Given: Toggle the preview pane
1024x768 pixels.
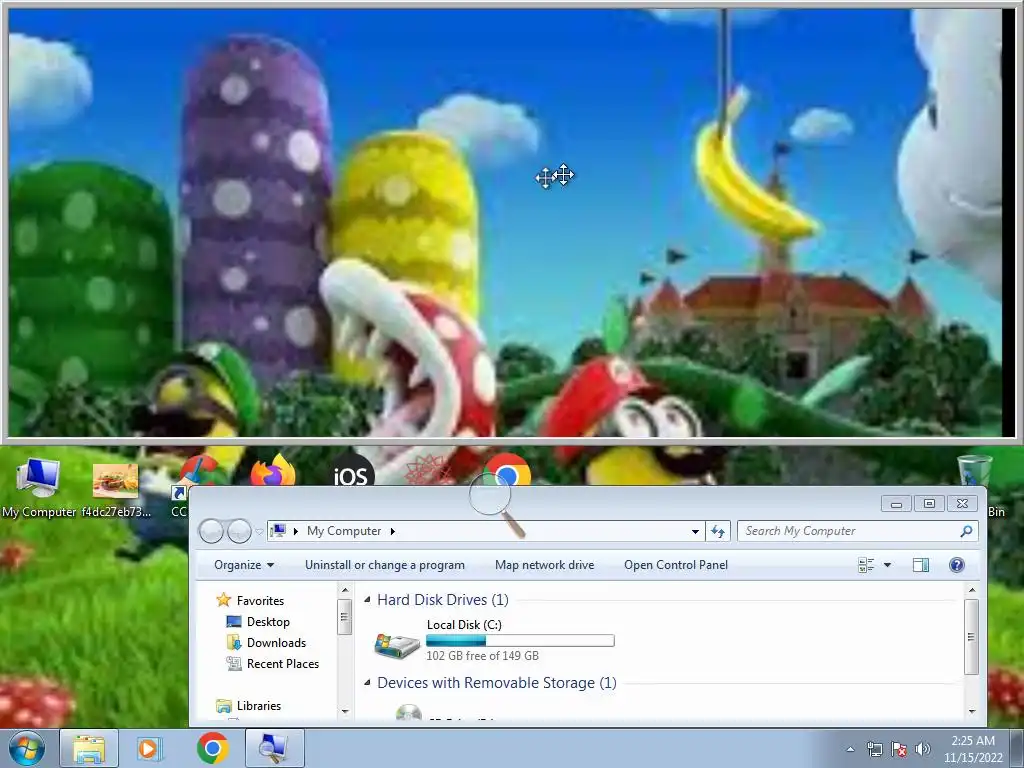Looking at the screenshot, I should pyautogui.click(x=921, y=565).
